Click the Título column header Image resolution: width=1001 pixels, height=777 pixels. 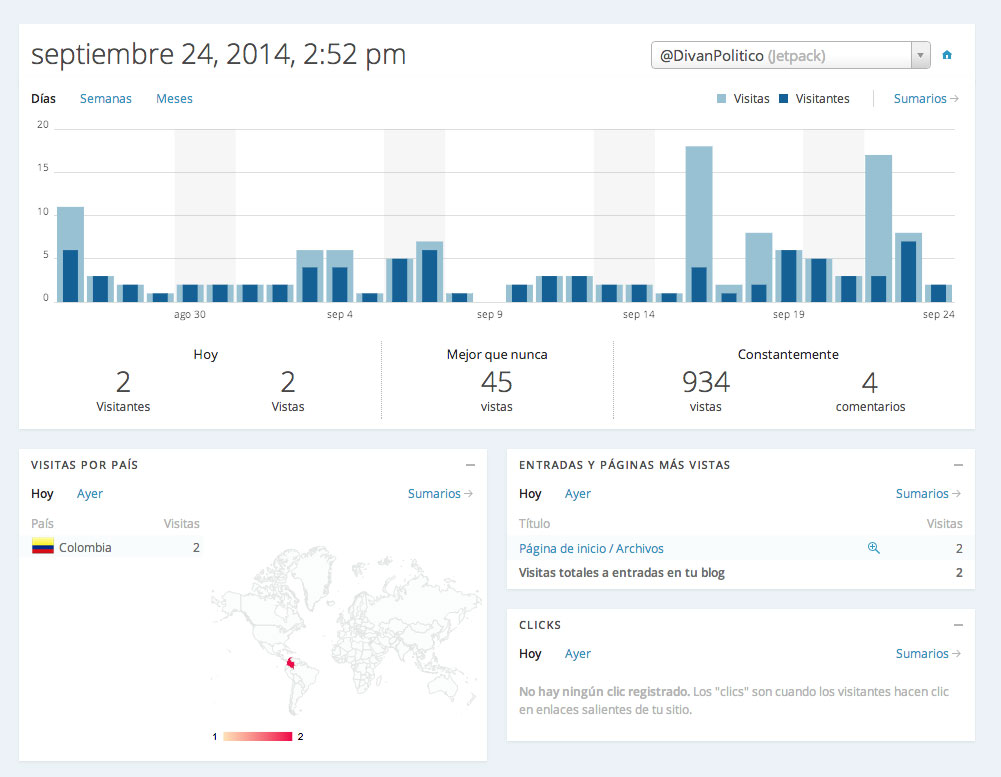[534, 524]
